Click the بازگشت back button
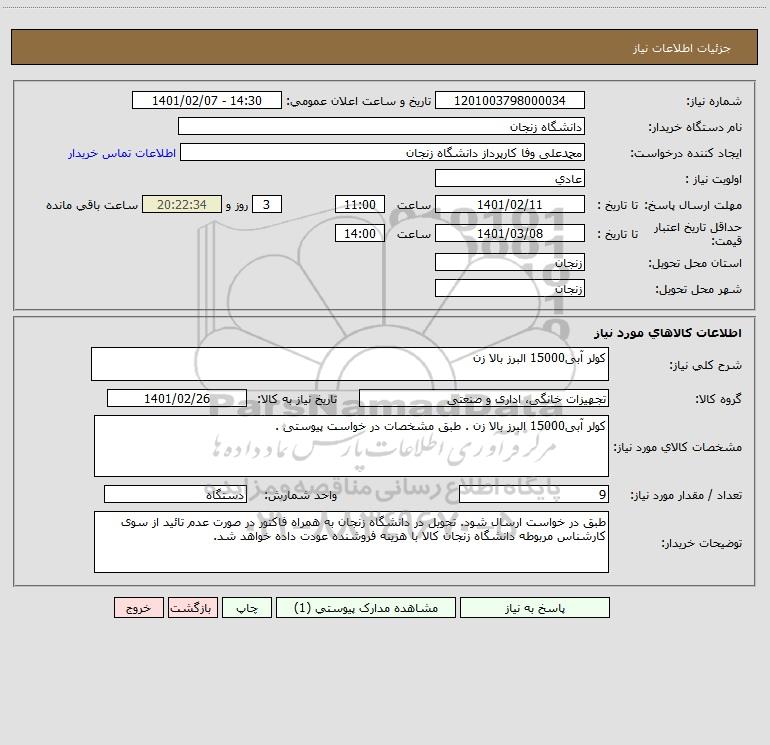The height and width of the screenshot is (745, 770). point(192,608)
